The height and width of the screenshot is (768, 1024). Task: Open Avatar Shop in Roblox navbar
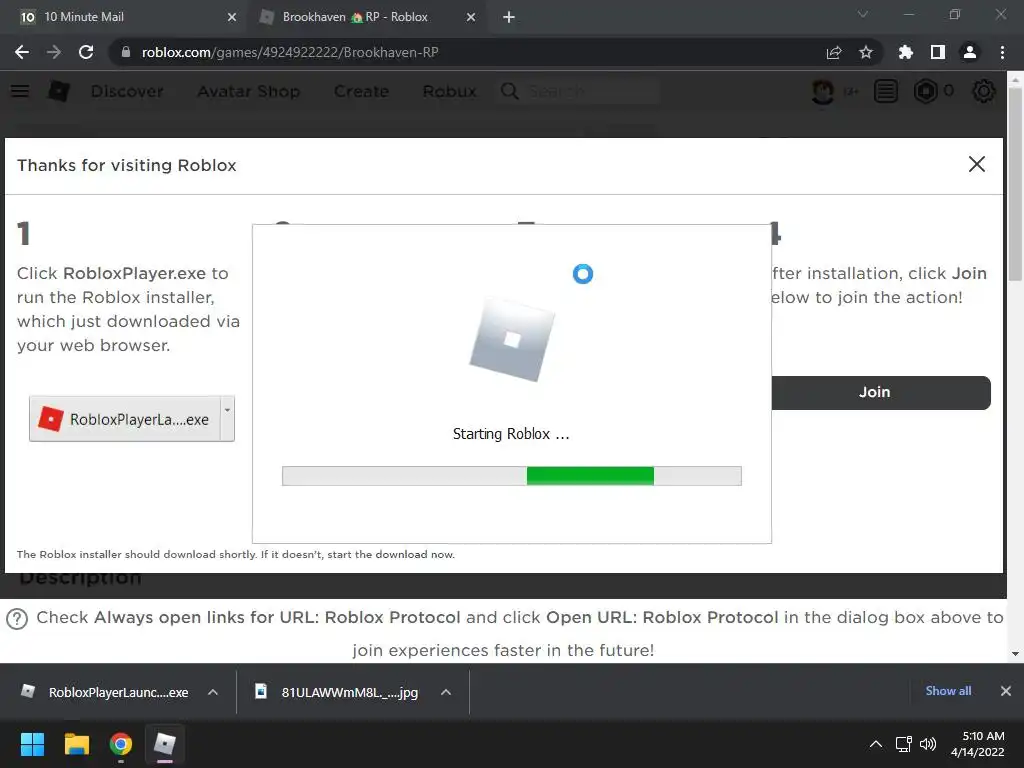(x=248, y=91)
